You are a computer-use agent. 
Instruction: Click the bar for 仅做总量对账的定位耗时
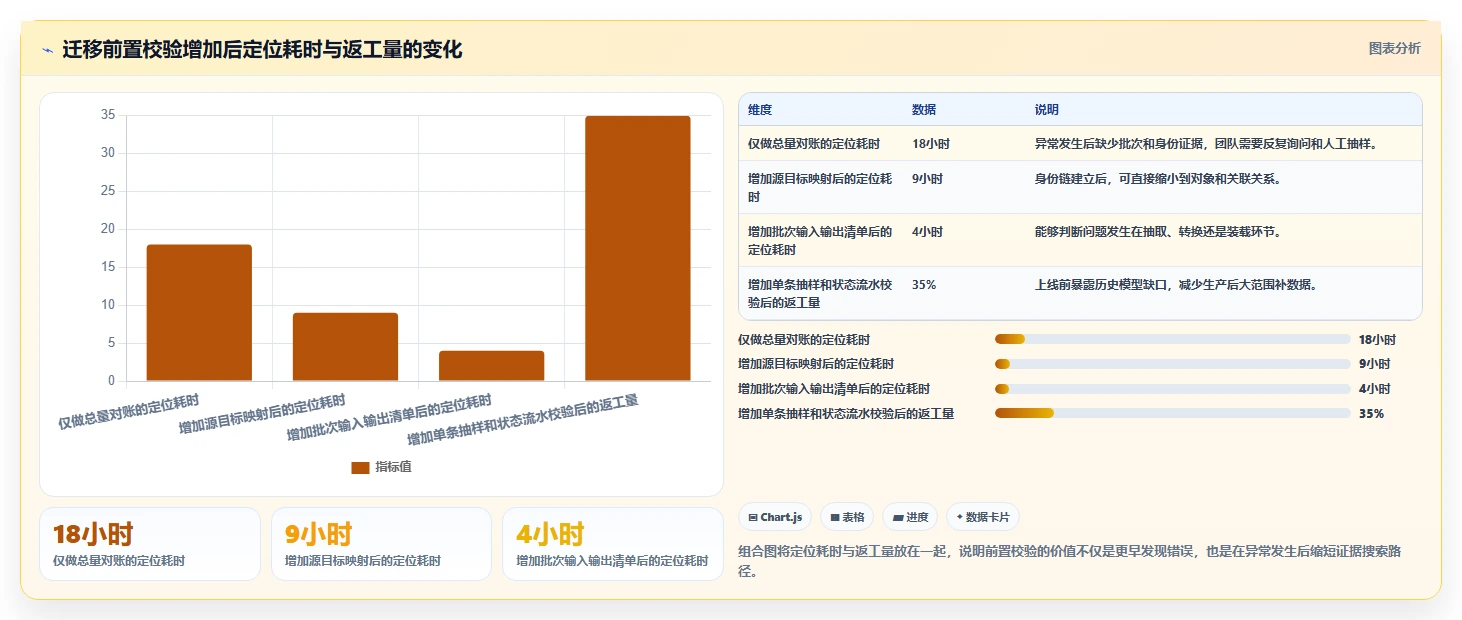[199, 313]
